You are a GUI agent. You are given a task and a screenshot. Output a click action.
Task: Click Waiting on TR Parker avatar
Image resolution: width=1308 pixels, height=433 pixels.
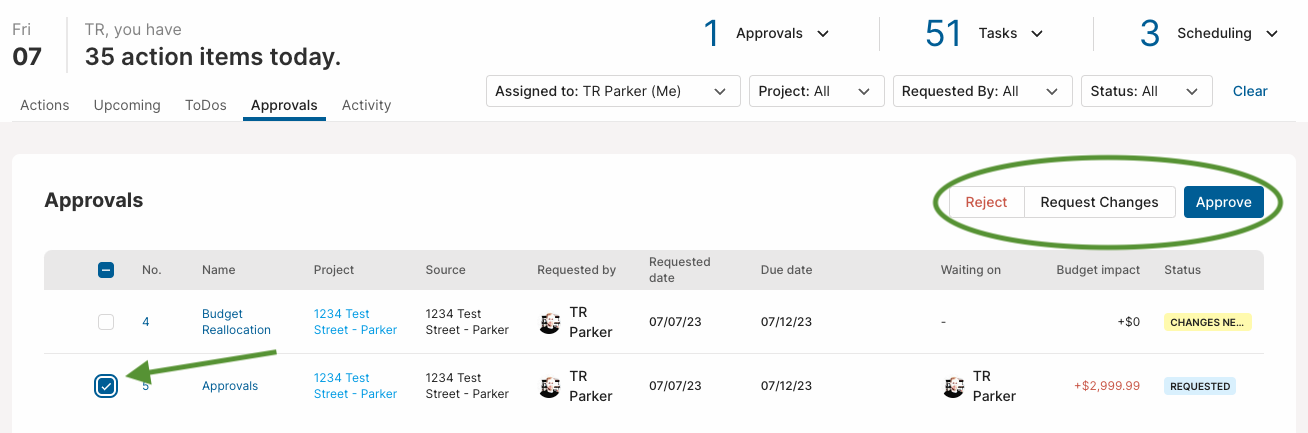pos(953,387)
